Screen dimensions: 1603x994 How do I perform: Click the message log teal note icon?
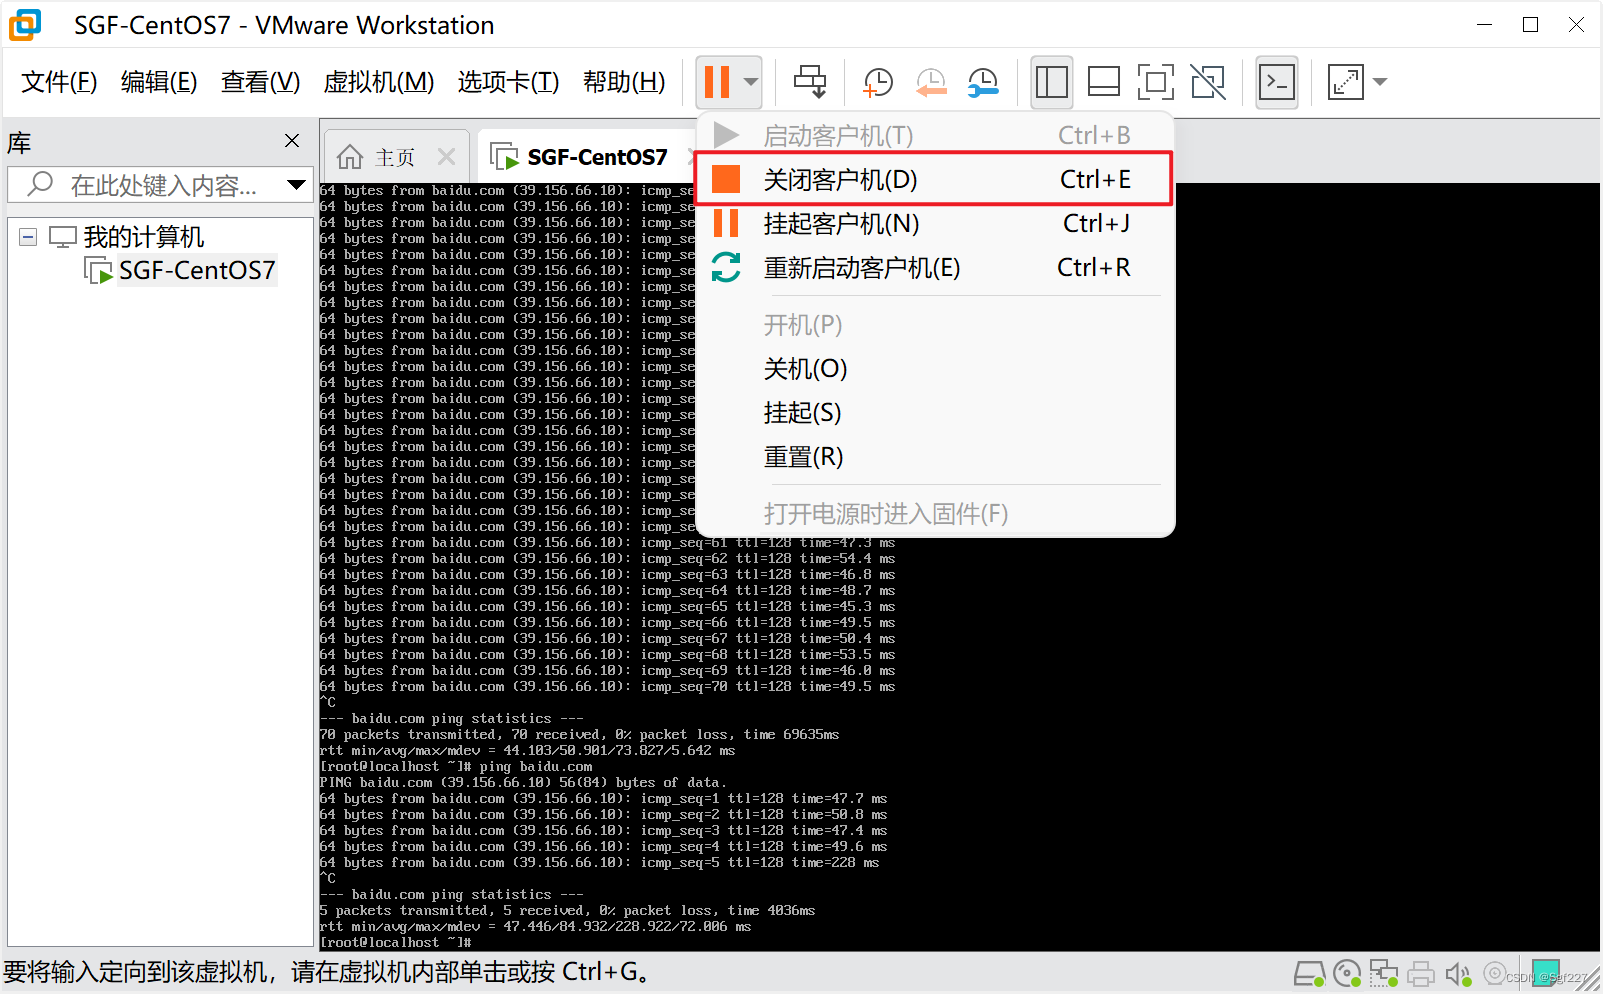pos(1546,973)
